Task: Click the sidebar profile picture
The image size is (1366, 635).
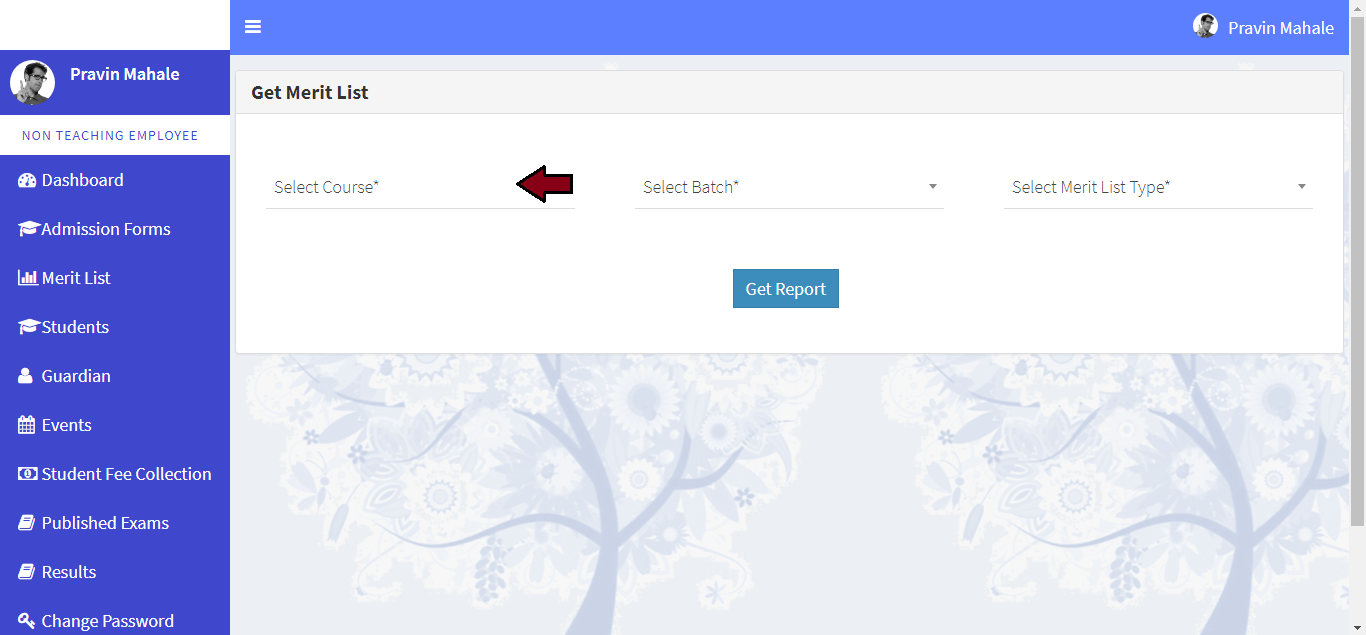Action: pyautogui.click(x=32, y=82)
